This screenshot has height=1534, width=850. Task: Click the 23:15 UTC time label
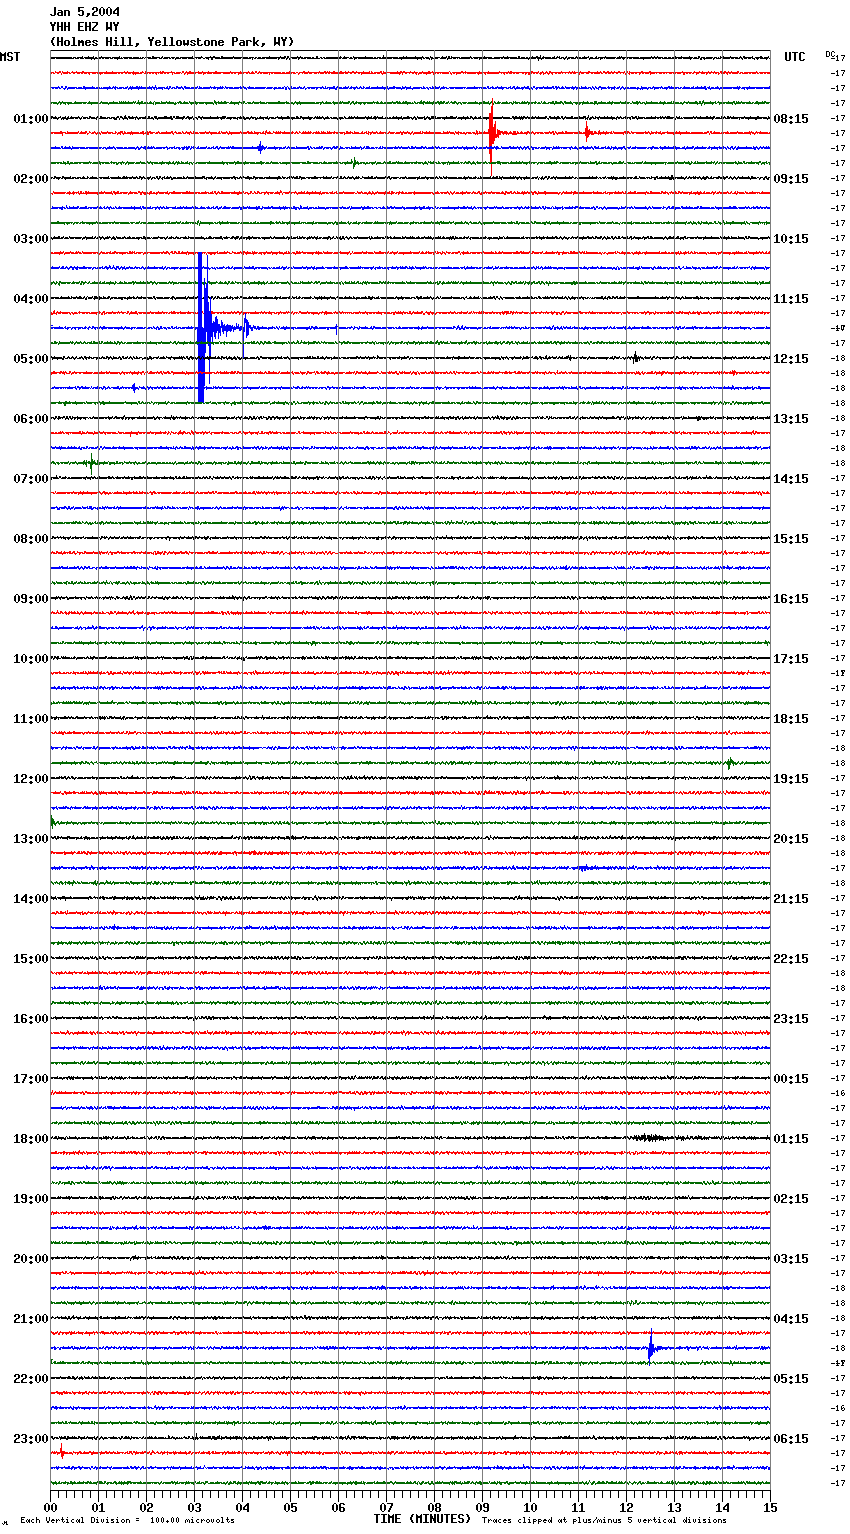pyautogui.click(x=791, y=1019)
